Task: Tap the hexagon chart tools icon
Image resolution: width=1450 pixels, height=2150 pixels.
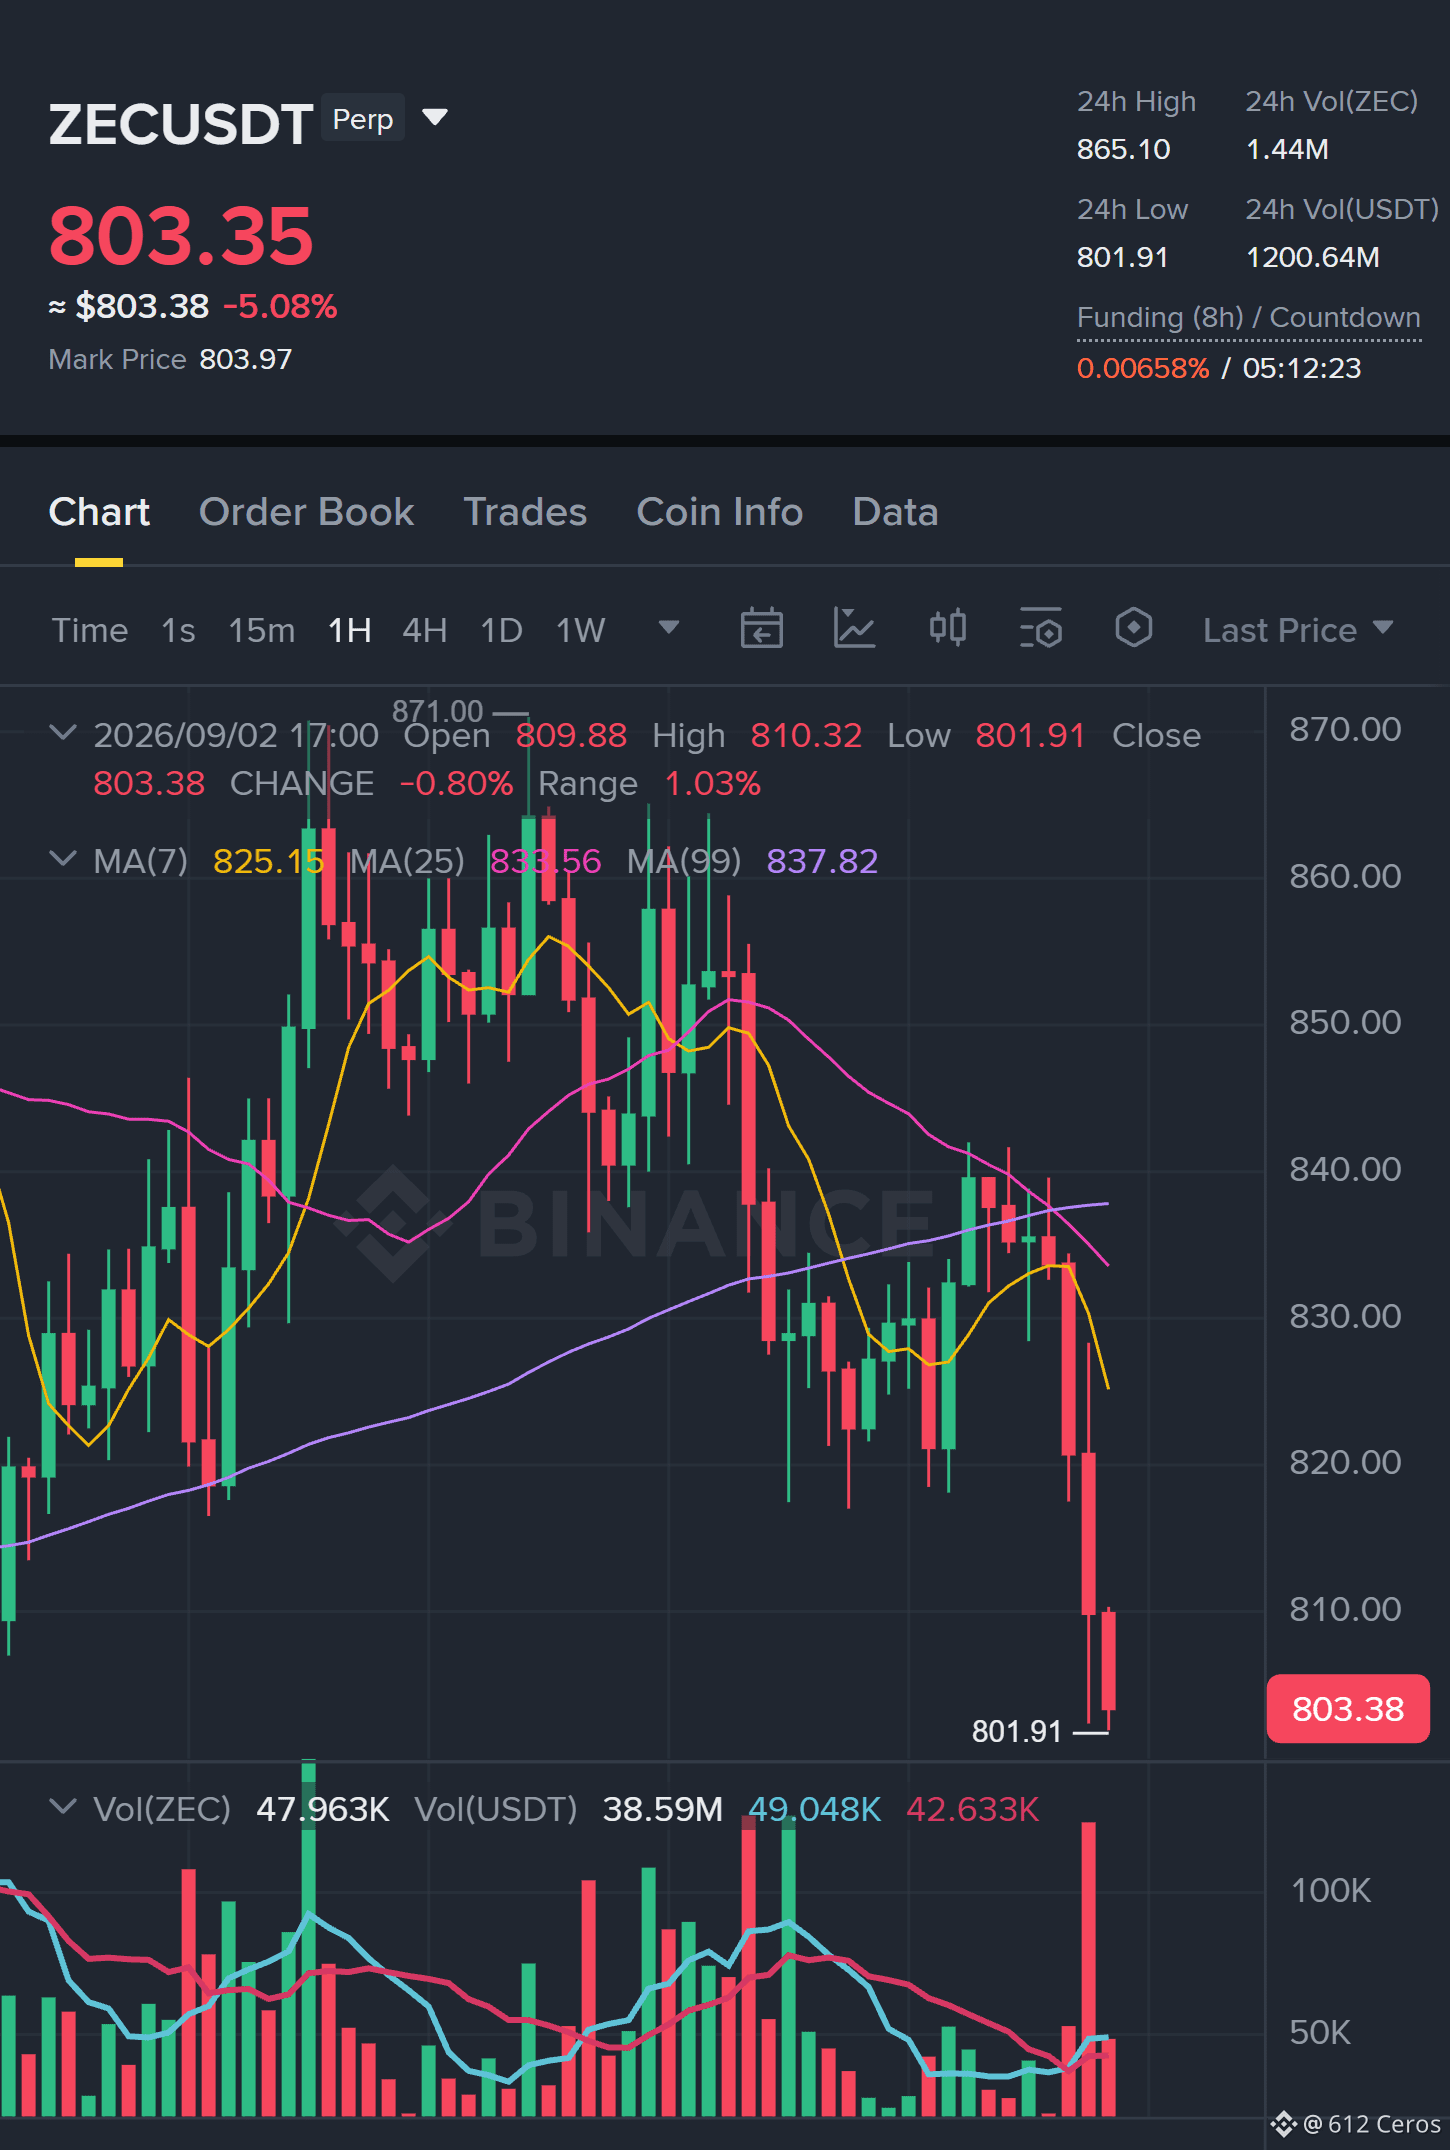Action: click(x=1133, y=628)
